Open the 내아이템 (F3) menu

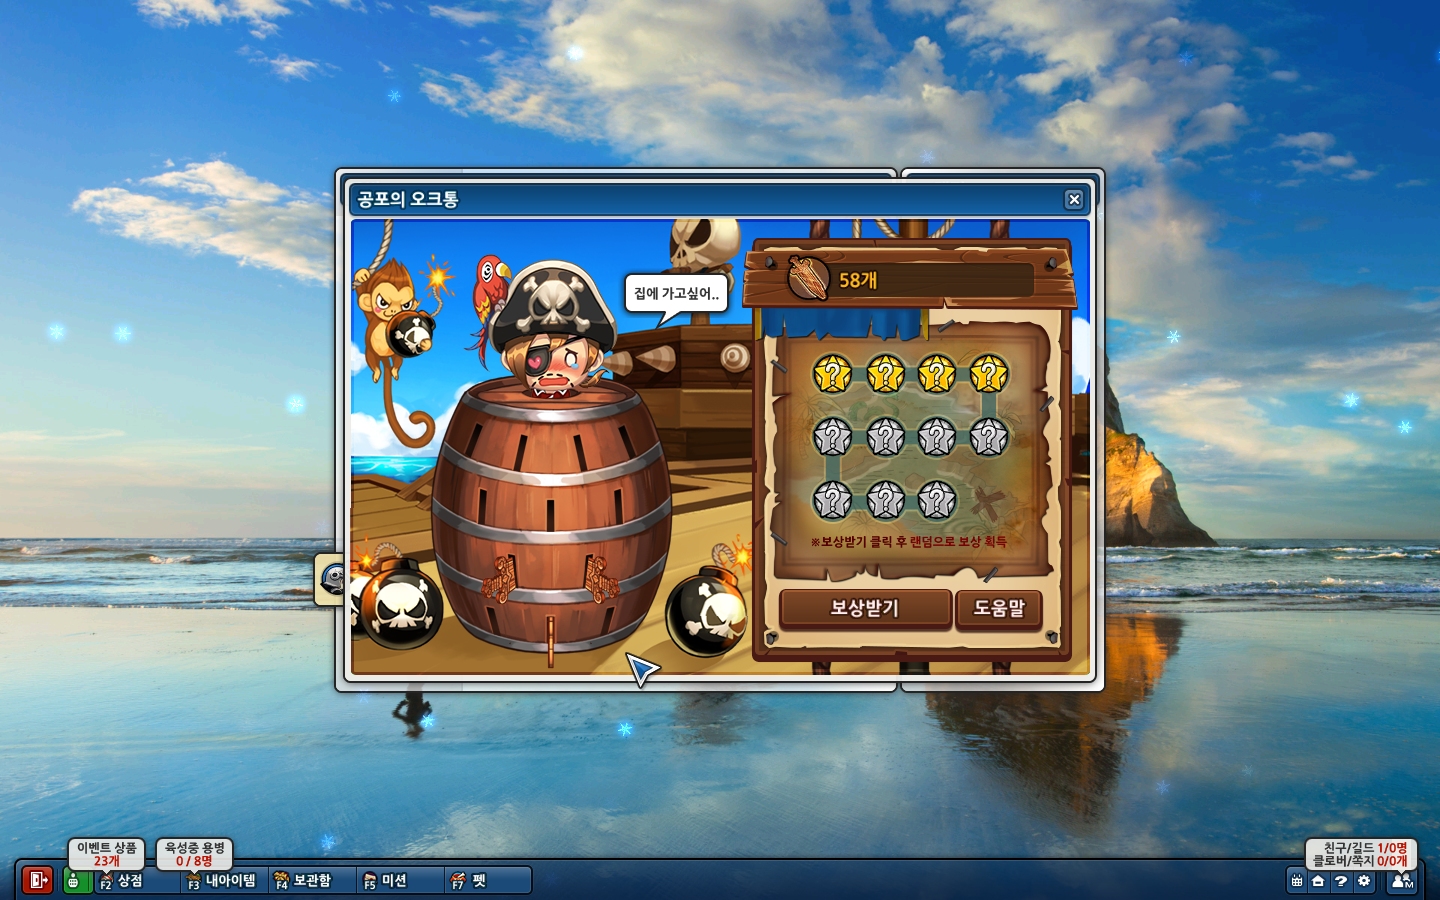click(222, 881)
